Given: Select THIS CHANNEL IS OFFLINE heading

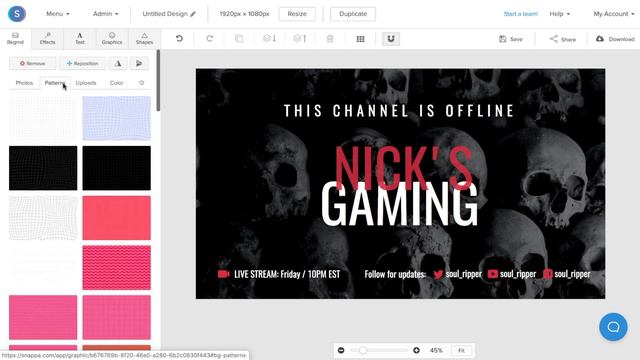Looking at the screenshot, I should [x=399, y=111].
